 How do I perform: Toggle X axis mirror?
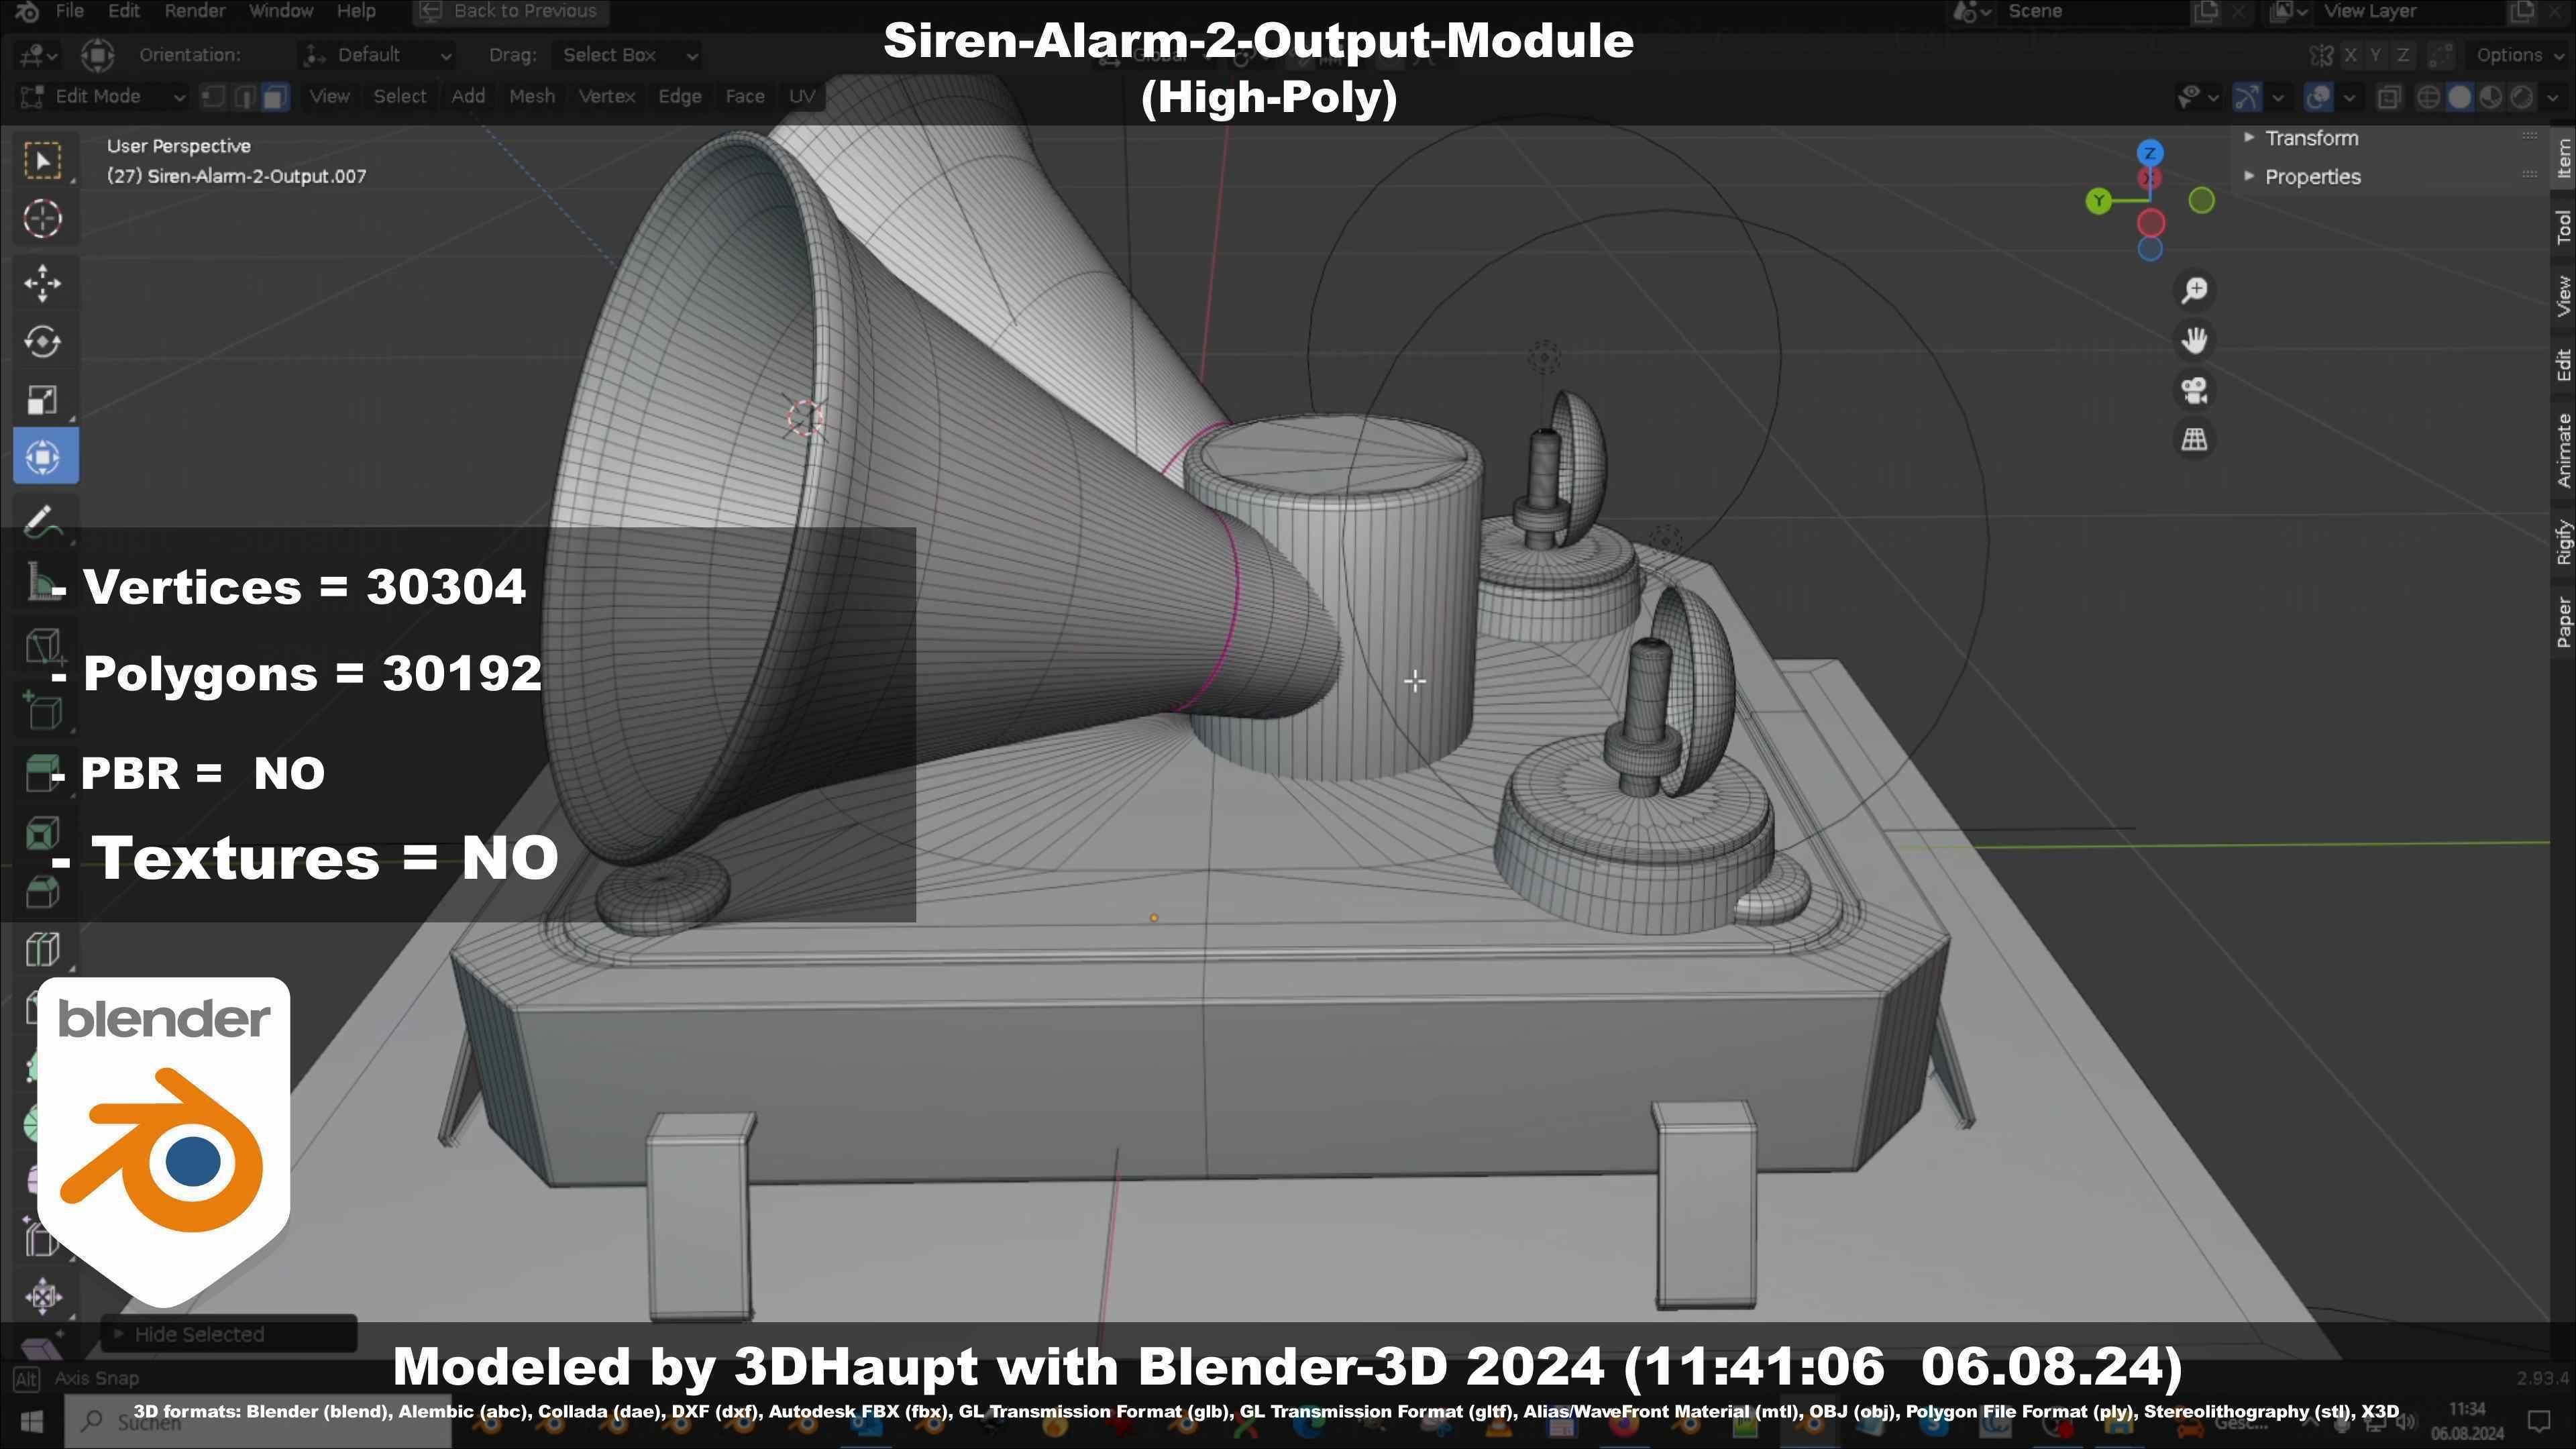(2351, 55)
